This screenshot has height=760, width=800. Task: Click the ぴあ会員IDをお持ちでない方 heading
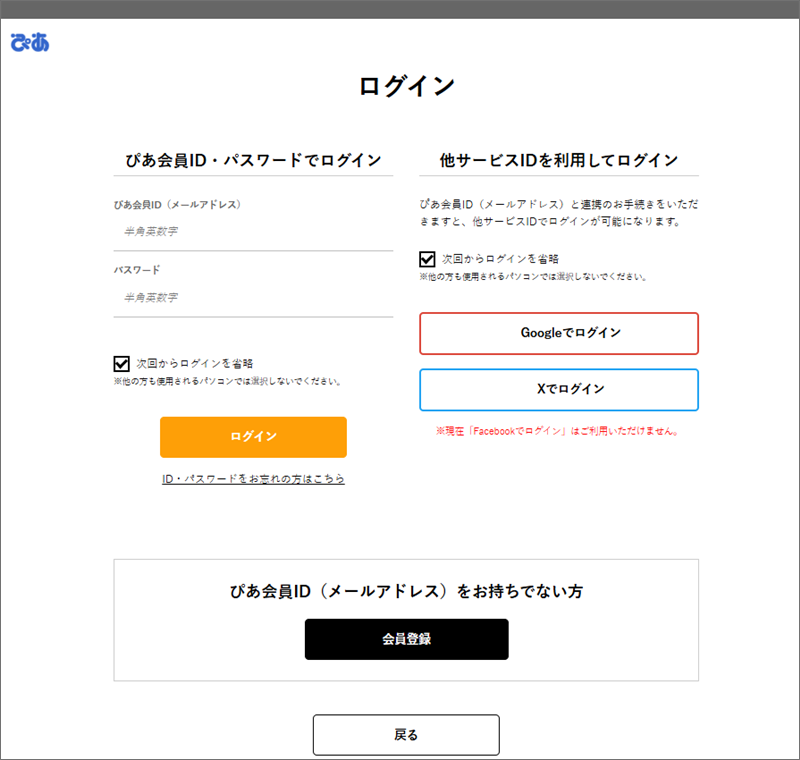click(x=406, y=591)
